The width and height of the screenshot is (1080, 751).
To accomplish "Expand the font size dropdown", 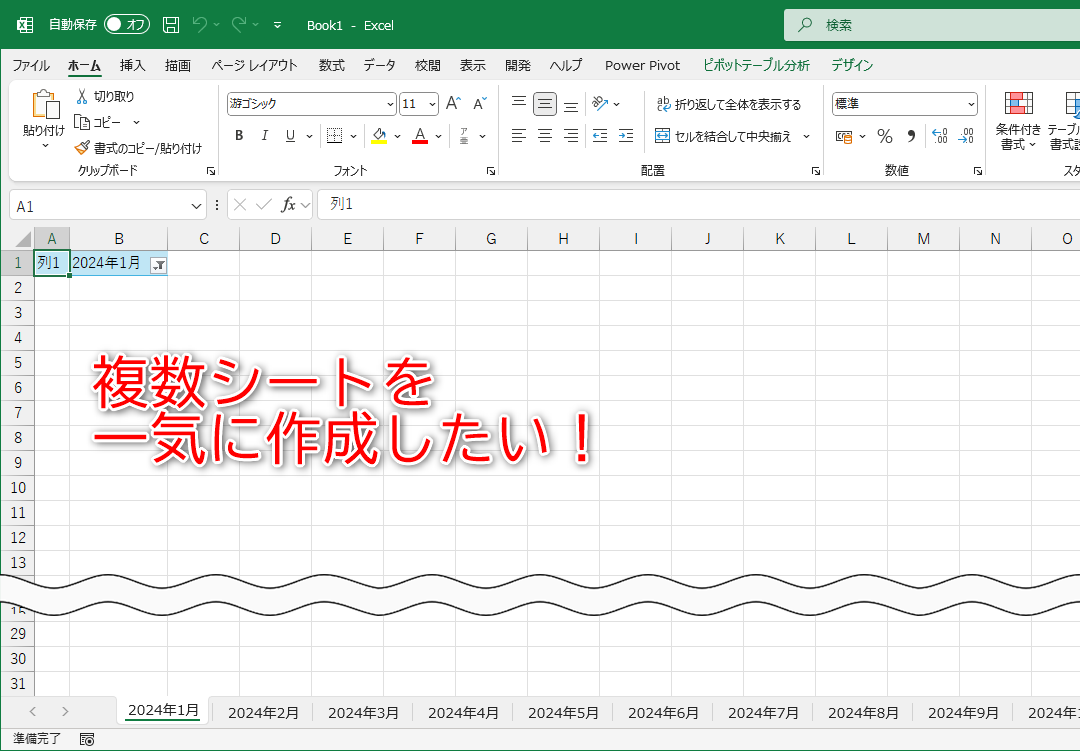I will coord(432,103).
